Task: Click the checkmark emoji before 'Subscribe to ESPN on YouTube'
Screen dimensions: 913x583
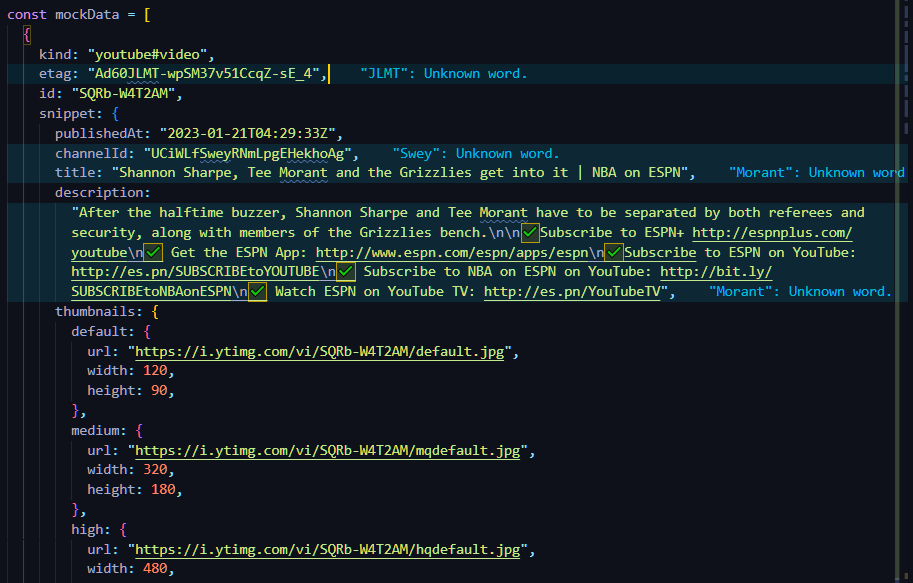Action: (614, 253)
